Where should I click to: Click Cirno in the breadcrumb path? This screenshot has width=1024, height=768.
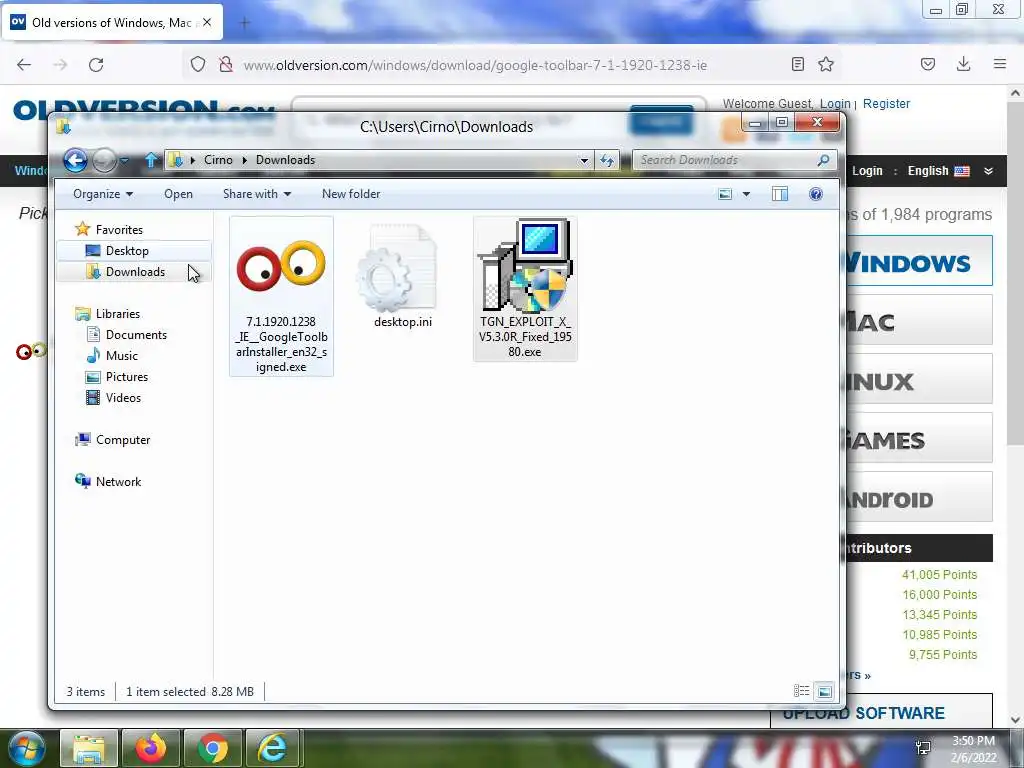click(x=218, y=160)
